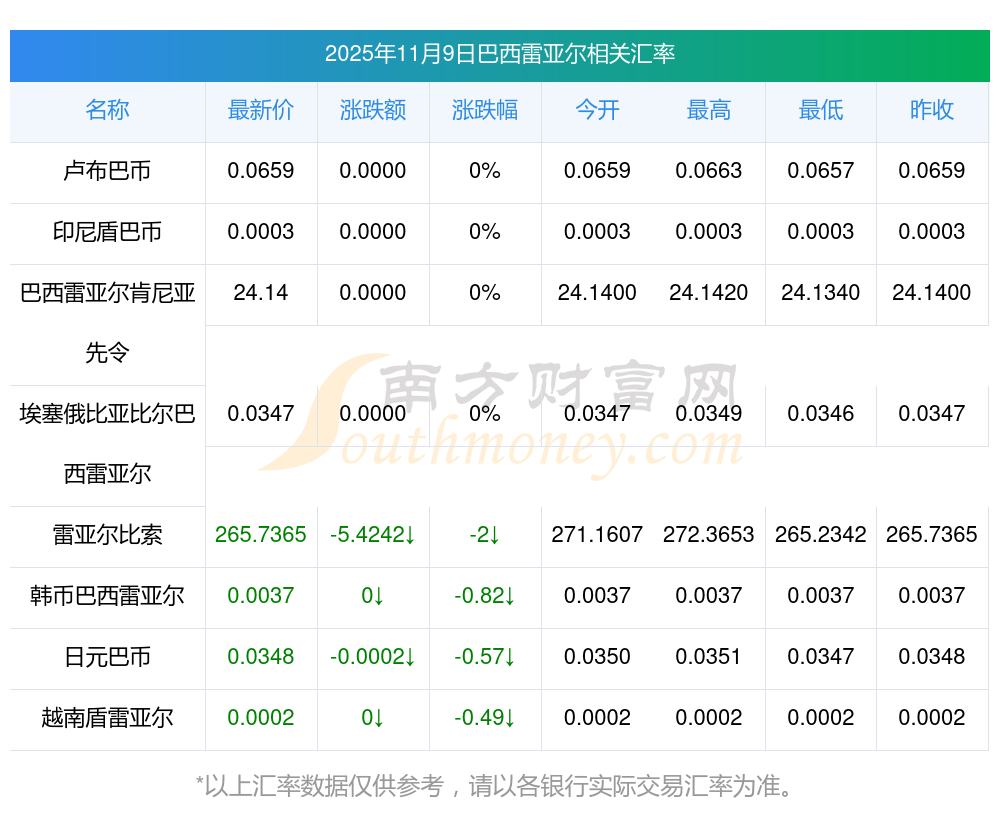The image size is (1000, 817).
Task: Select the 最新价 column header
Action: point(261,110)
